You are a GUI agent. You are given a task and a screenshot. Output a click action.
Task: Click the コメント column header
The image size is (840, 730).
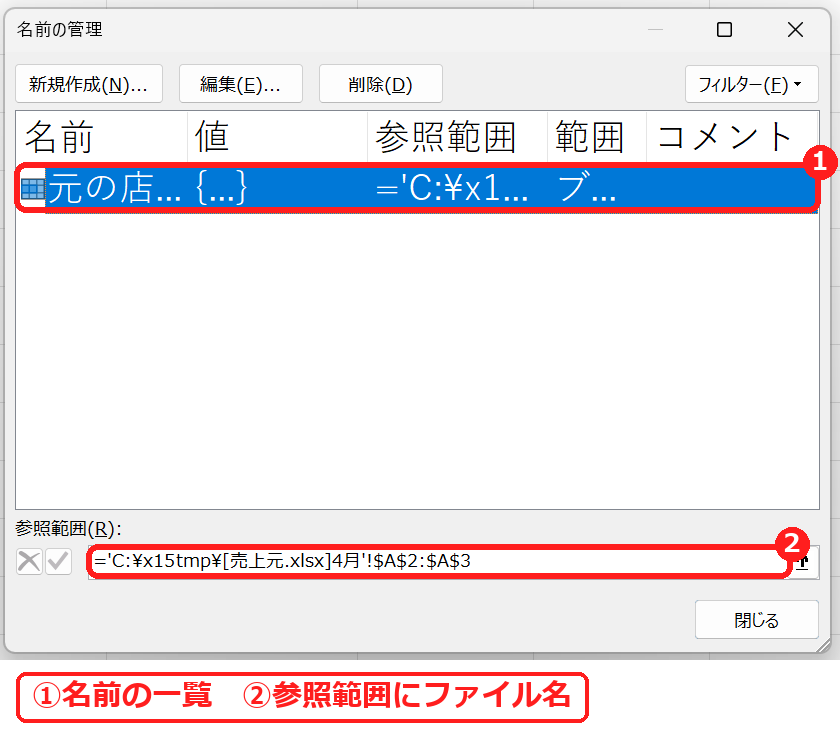(x=732, y=137)
